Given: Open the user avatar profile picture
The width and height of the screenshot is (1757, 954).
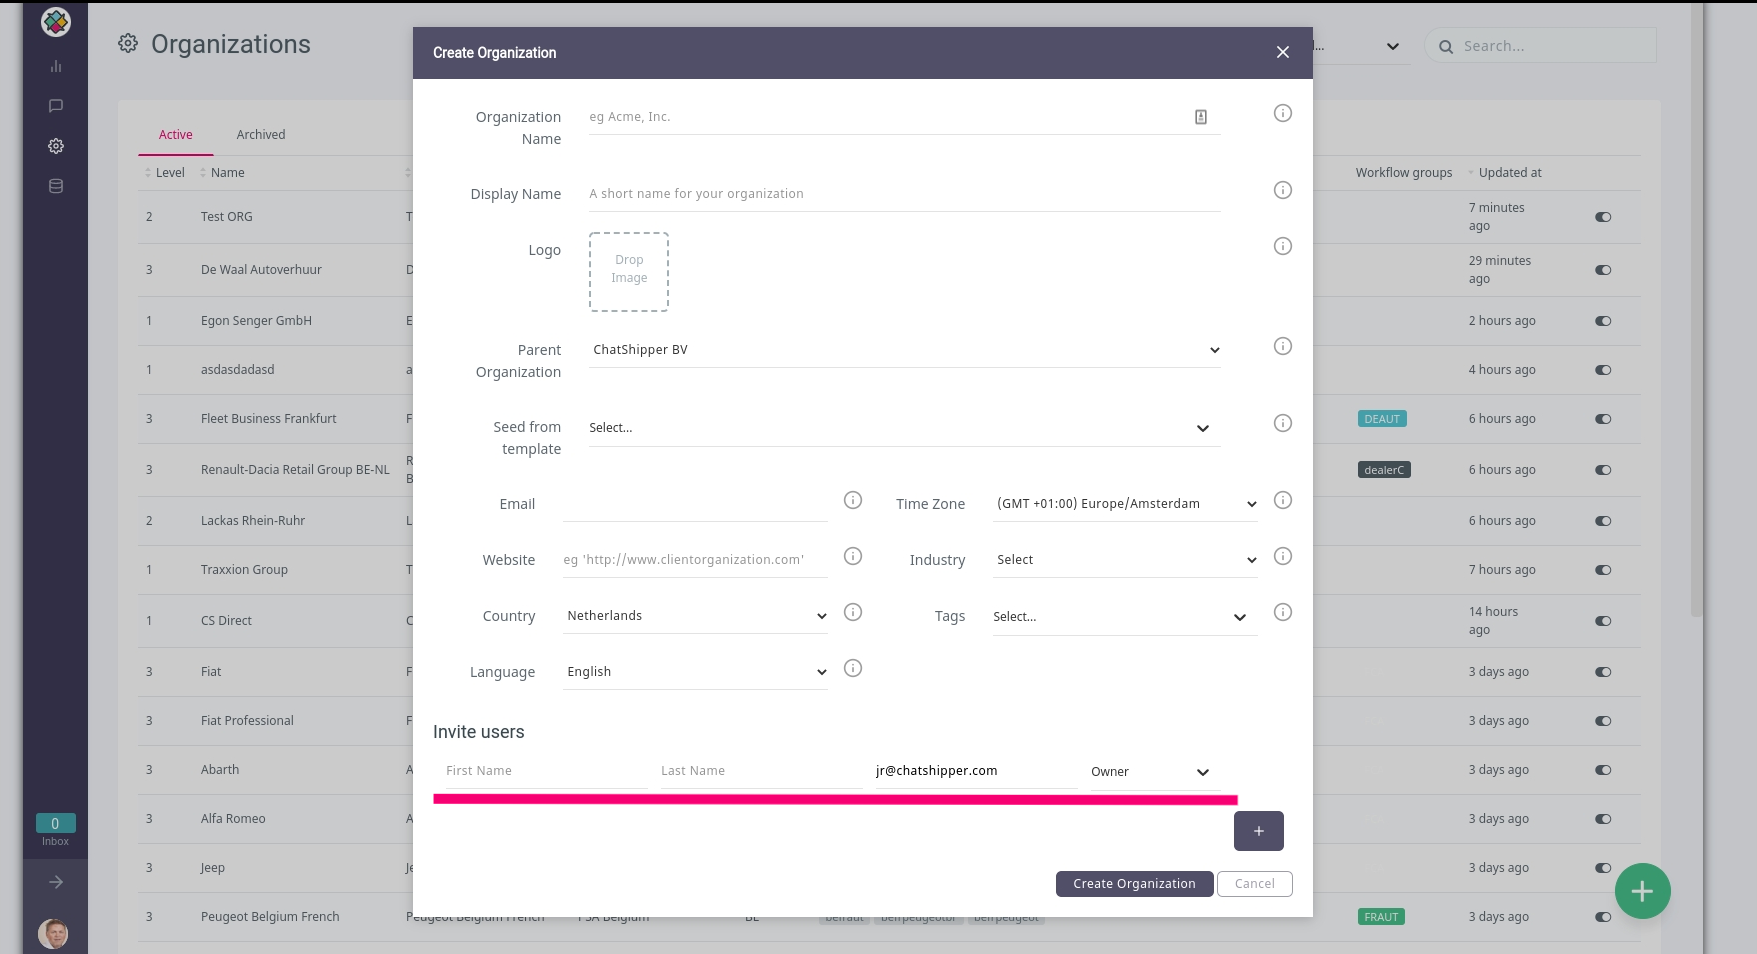Looking at the screenshot, I should click(53, 934).
